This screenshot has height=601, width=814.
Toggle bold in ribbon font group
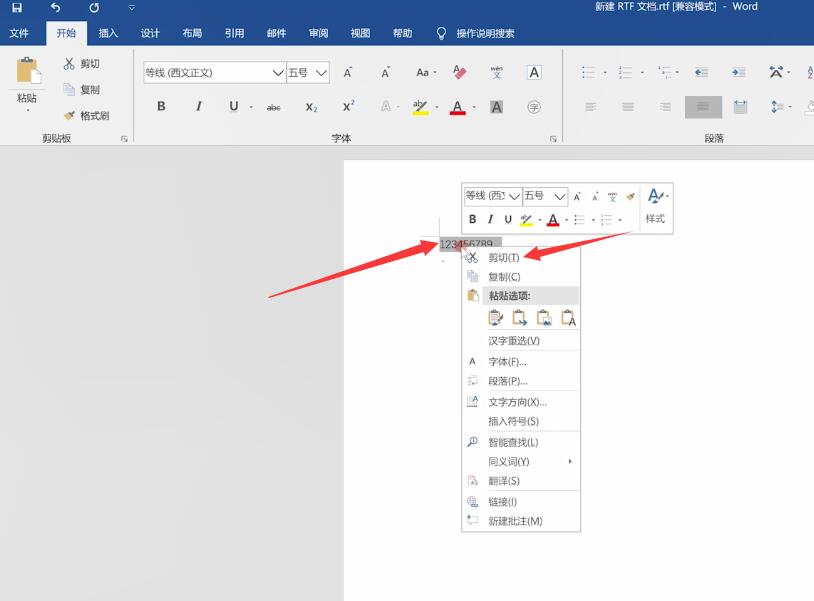[x=161, y=106]
